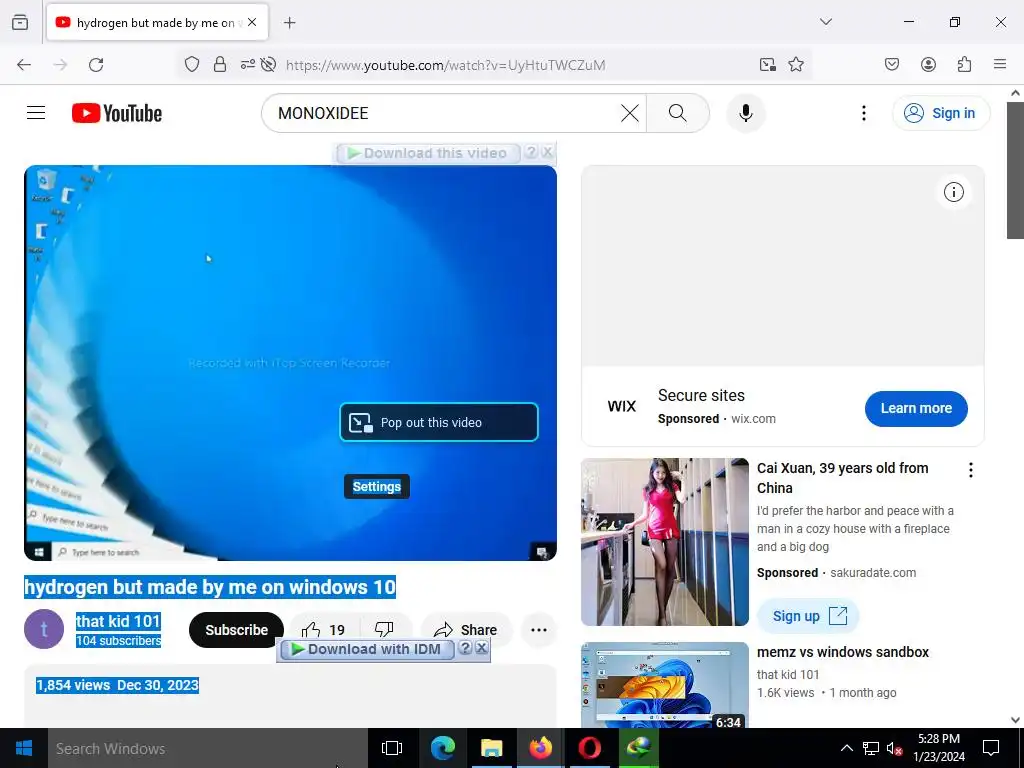
Task: Like this video, 19 likes
Action: coord(324,630)
